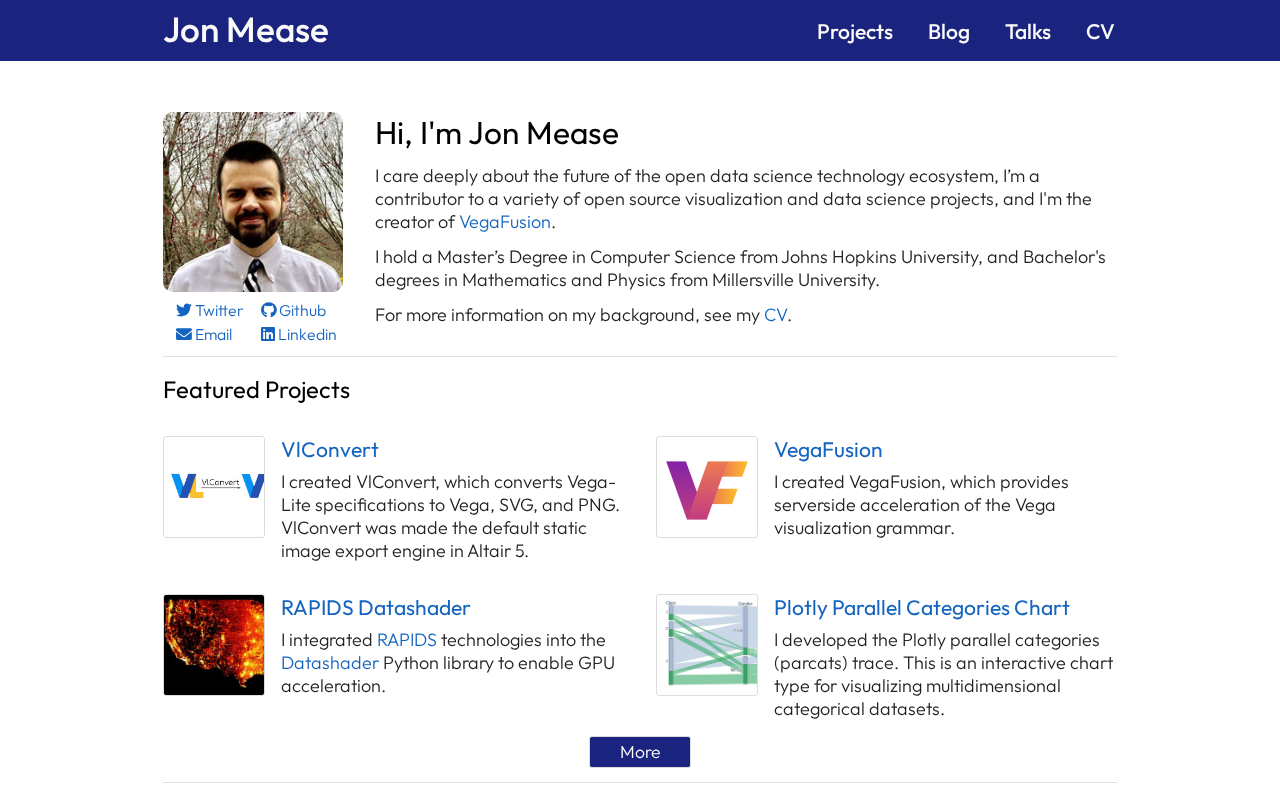Open the Projects menu item
This screenshot has height=800, width=1280.
[855, 32]
